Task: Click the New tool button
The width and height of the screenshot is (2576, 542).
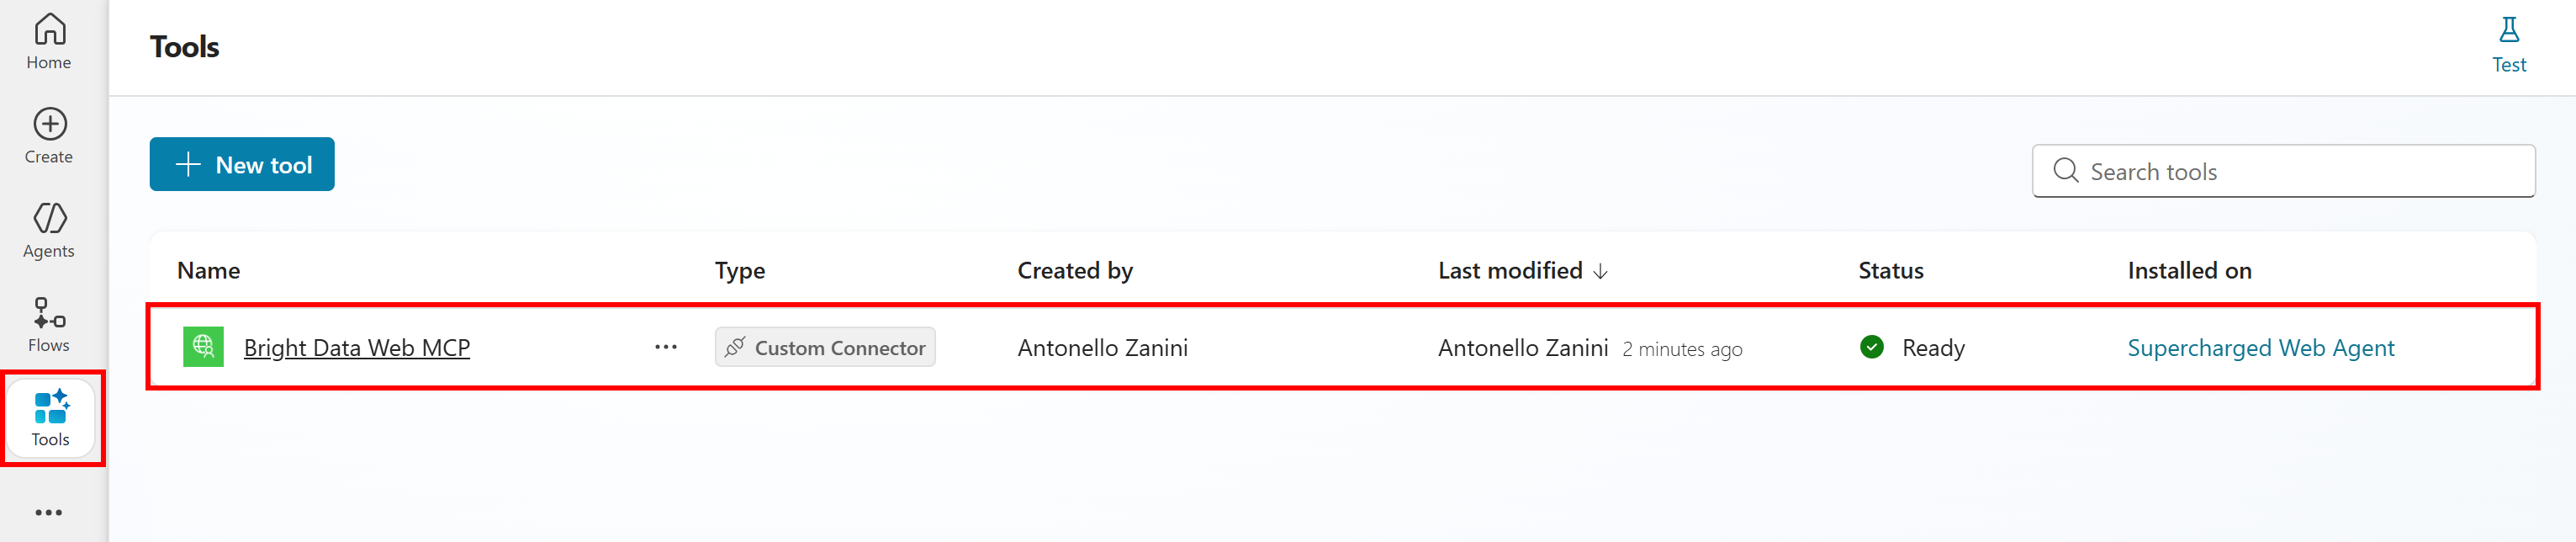Action: click(x=242, y=164)
